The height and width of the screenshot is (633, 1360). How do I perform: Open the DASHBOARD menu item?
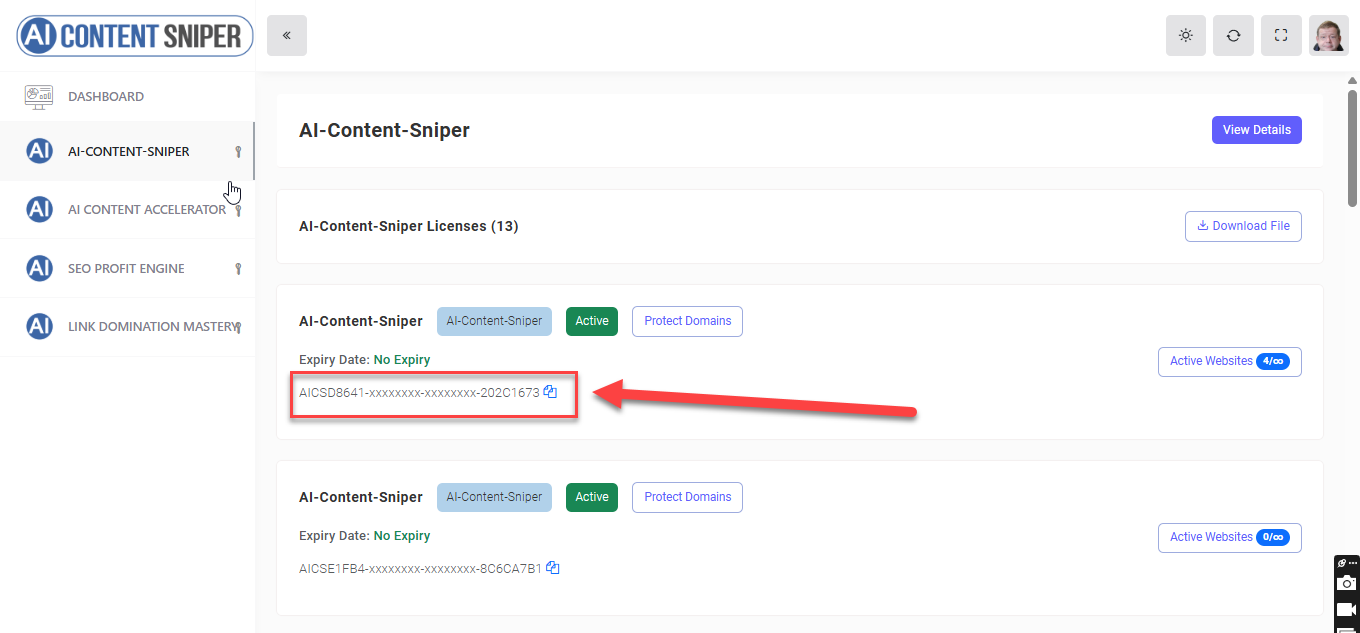coord(127,97)
